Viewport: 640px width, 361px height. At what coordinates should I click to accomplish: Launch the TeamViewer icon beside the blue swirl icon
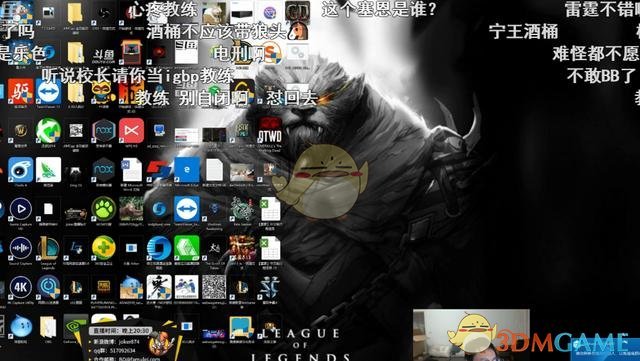[x=187, y=209]
